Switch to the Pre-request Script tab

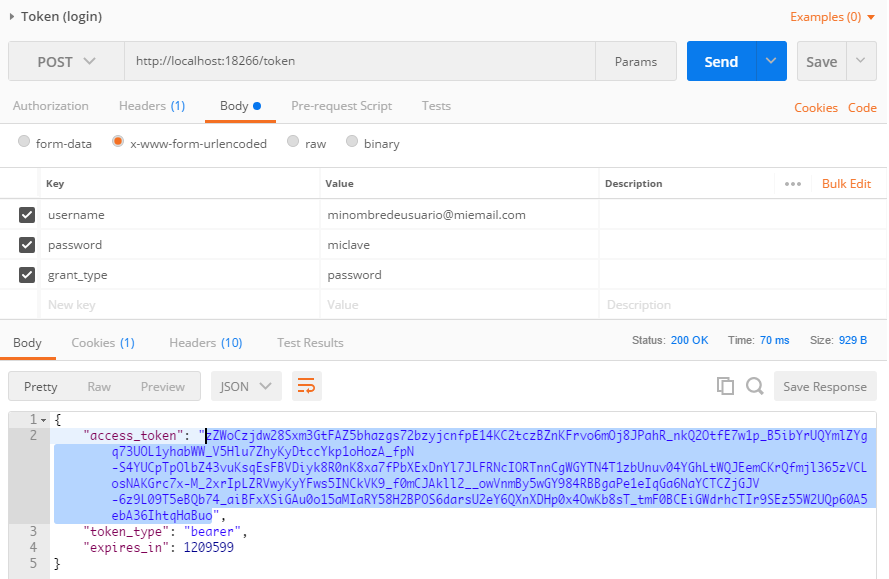[x=341, y=106]
